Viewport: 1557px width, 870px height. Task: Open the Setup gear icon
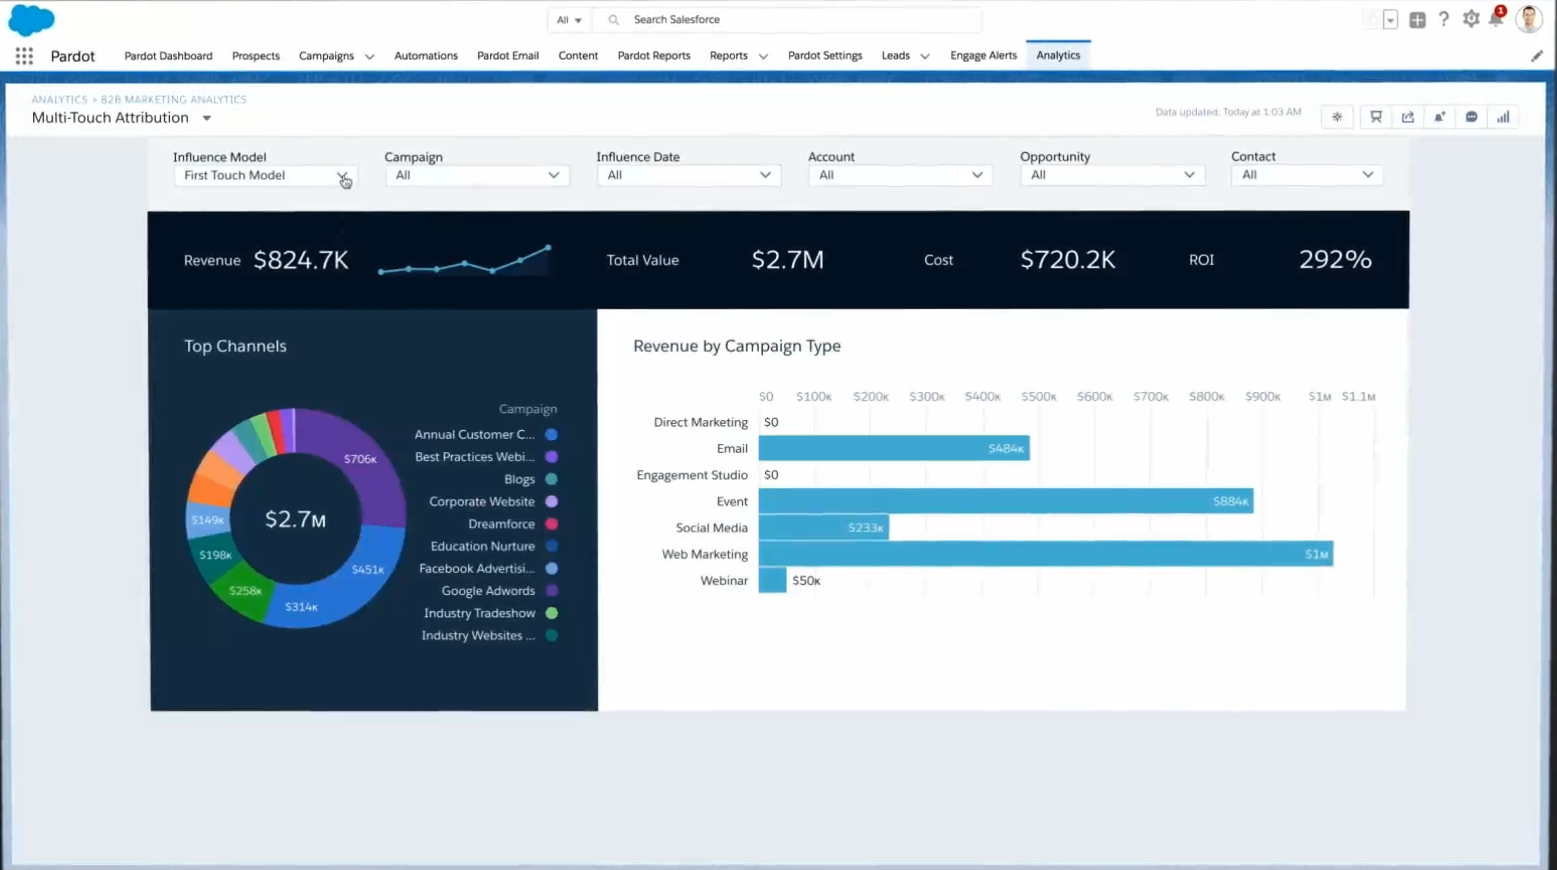(1471, 19)
